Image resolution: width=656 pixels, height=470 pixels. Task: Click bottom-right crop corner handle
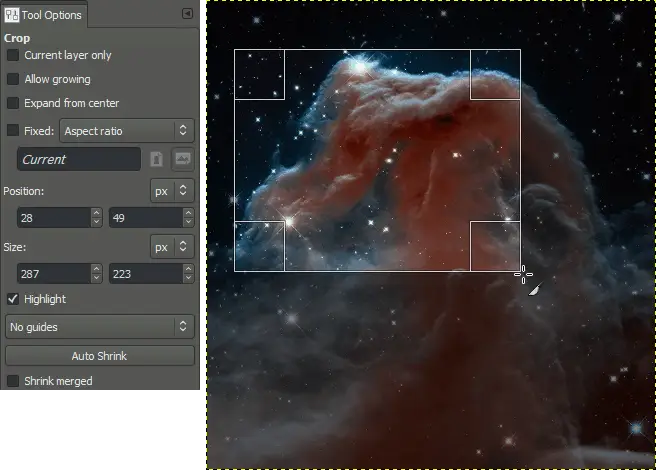pos(495,246)
